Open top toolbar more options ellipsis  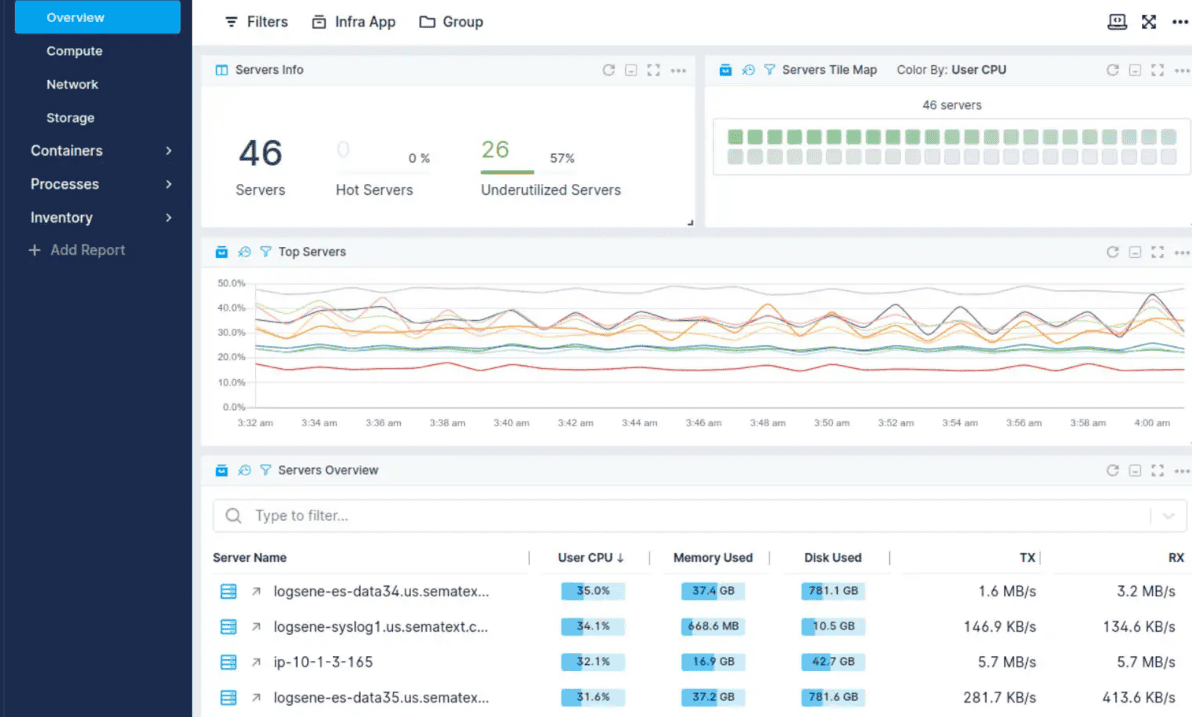1180,22
